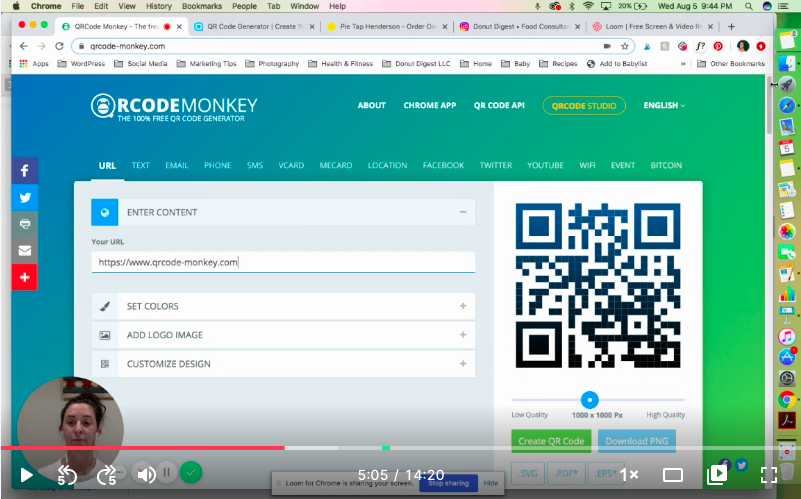
Task: Open the CHROME APP link
Action: (430, 105)
